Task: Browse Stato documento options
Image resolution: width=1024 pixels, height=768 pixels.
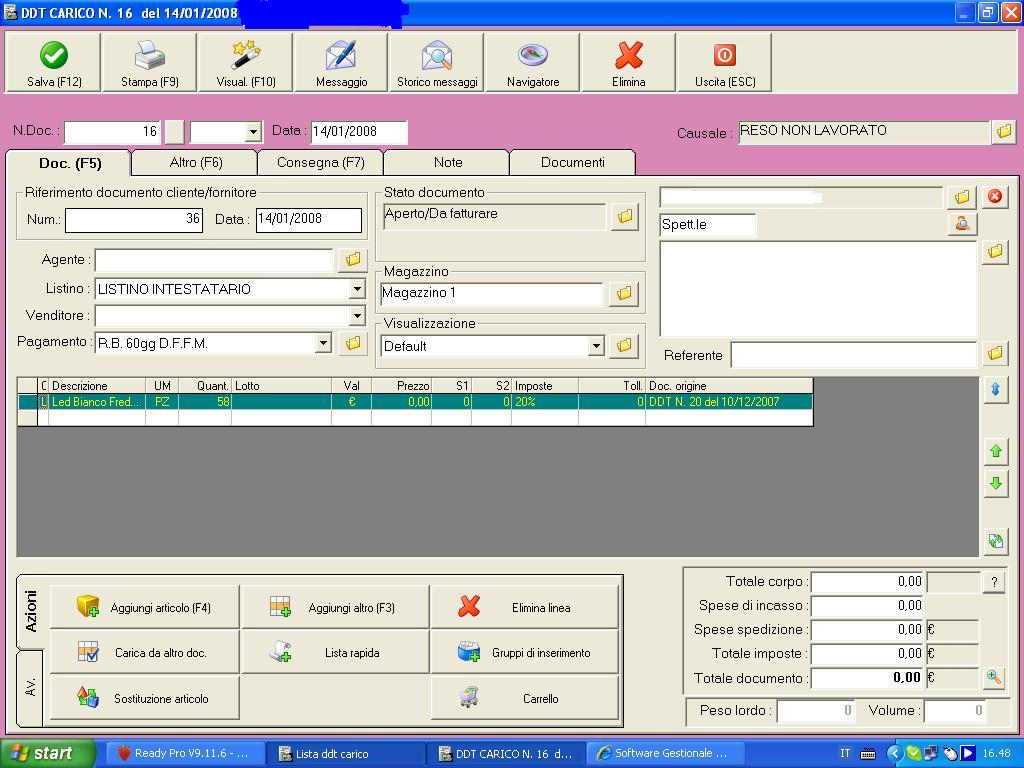Action: [624, 216]
